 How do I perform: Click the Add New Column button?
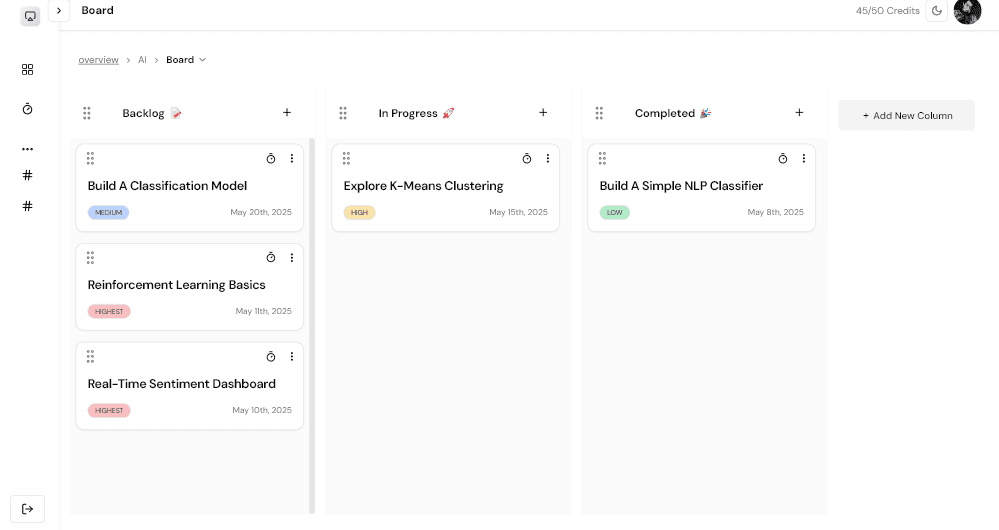coord(907,115)
